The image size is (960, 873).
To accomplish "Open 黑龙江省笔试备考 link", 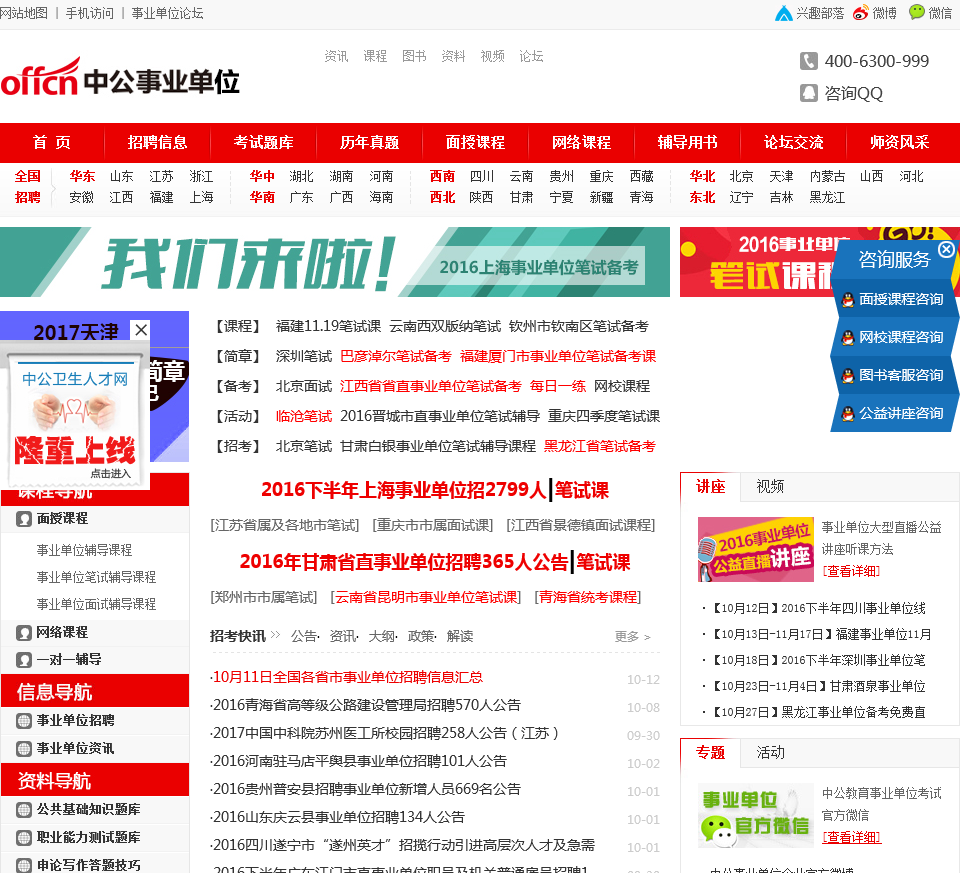I will (x=600, y=446).
